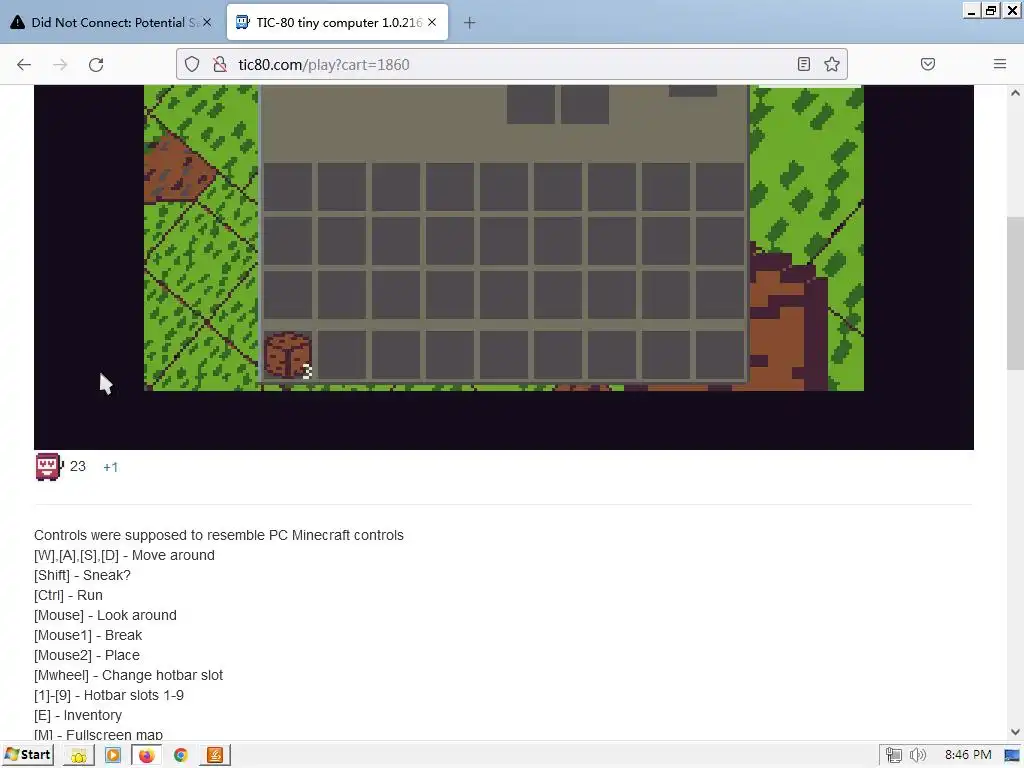Toggle reader view icon in address bar

[804, 64]
